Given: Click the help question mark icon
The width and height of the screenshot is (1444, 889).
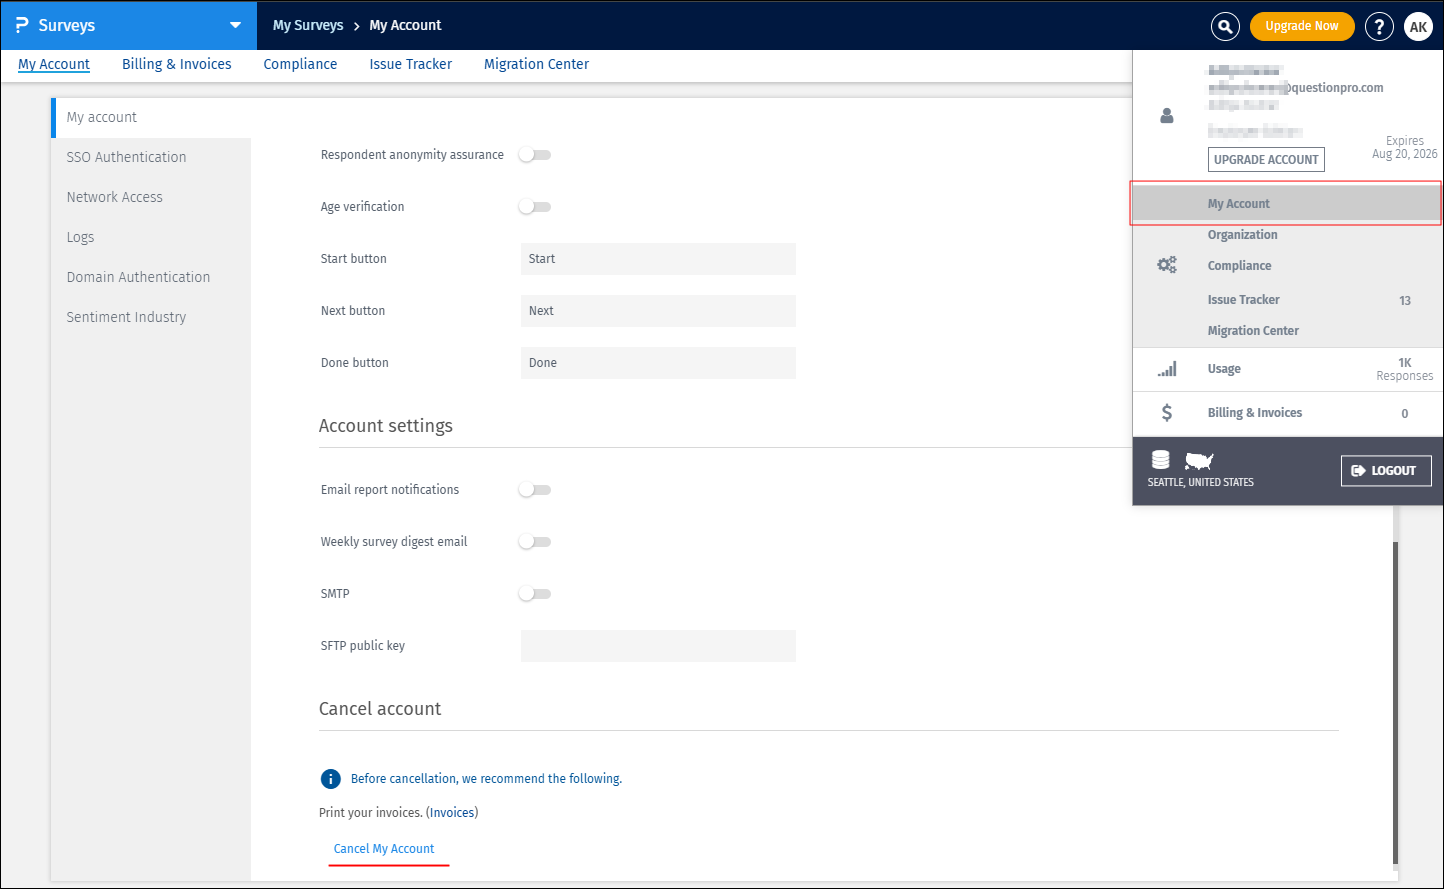Looking at the screenshot, I should click(1379, 26).
